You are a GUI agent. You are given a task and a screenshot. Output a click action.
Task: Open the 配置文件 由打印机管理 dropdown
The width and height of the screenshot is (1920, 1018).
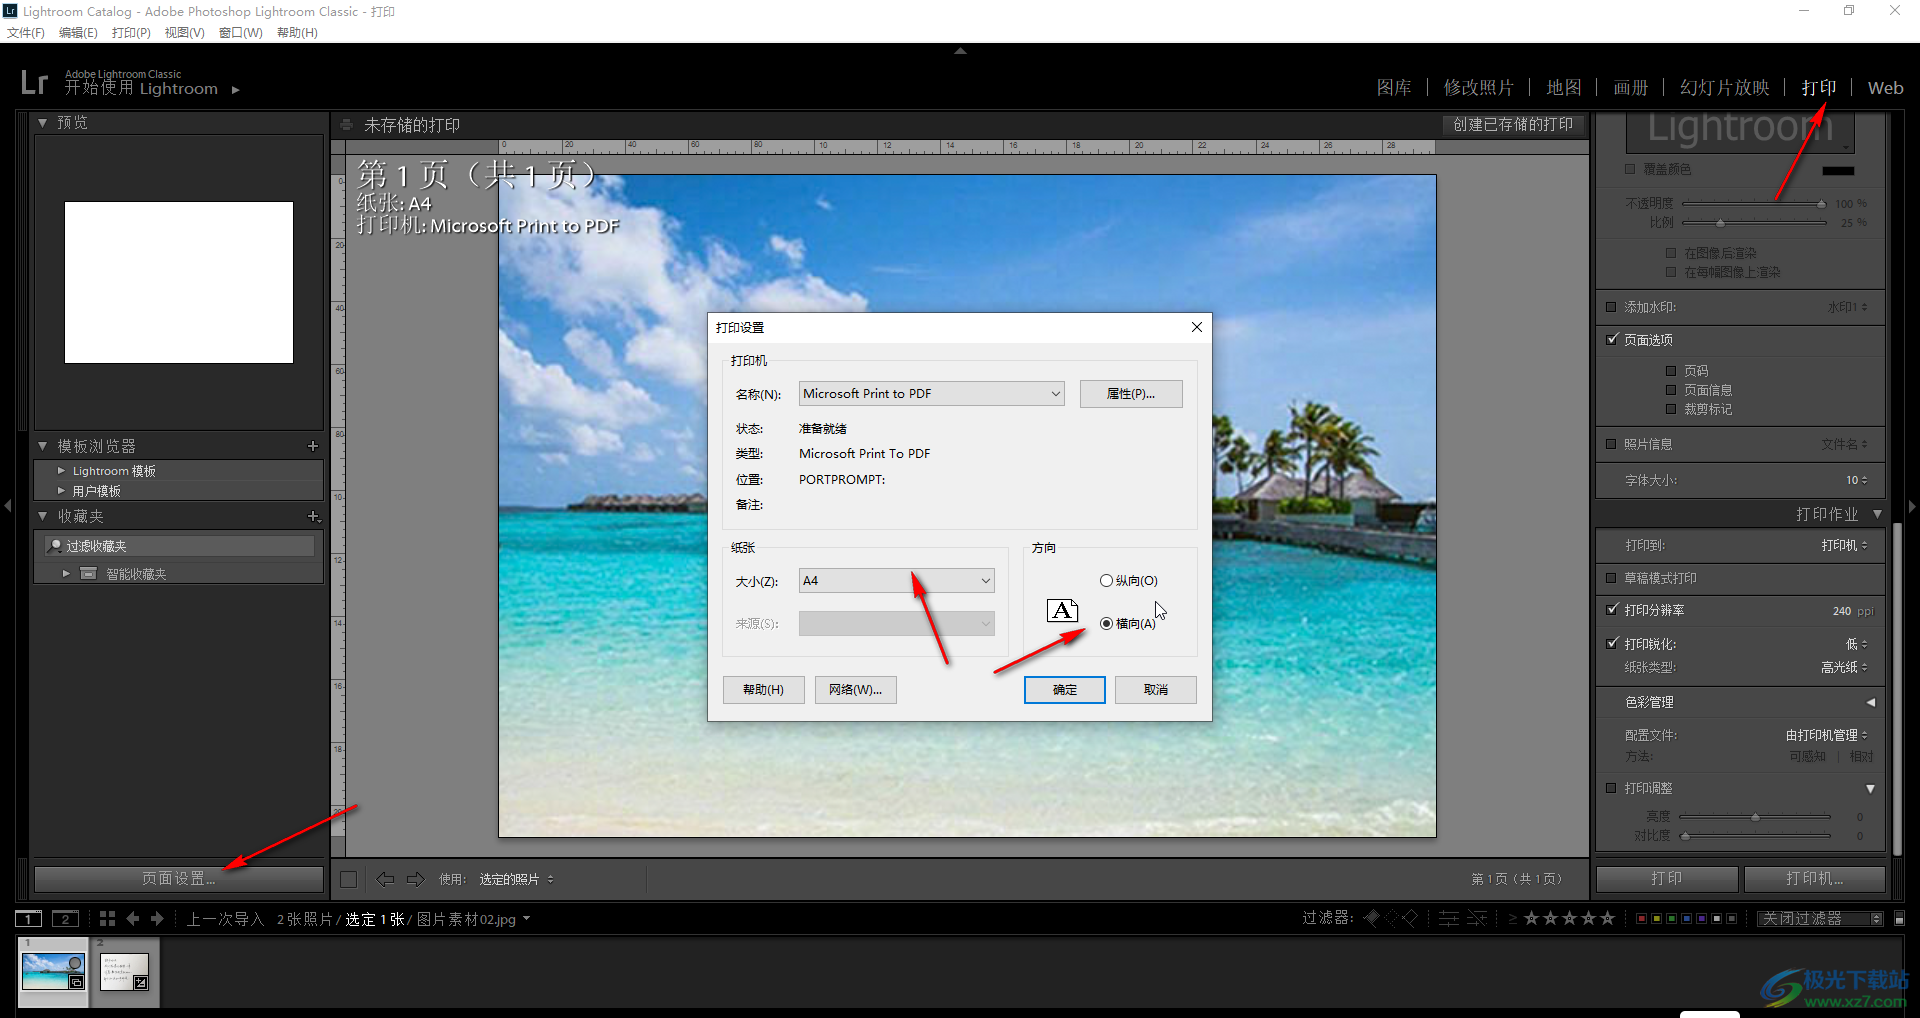pyautogui.click(x=1827, y=735)
